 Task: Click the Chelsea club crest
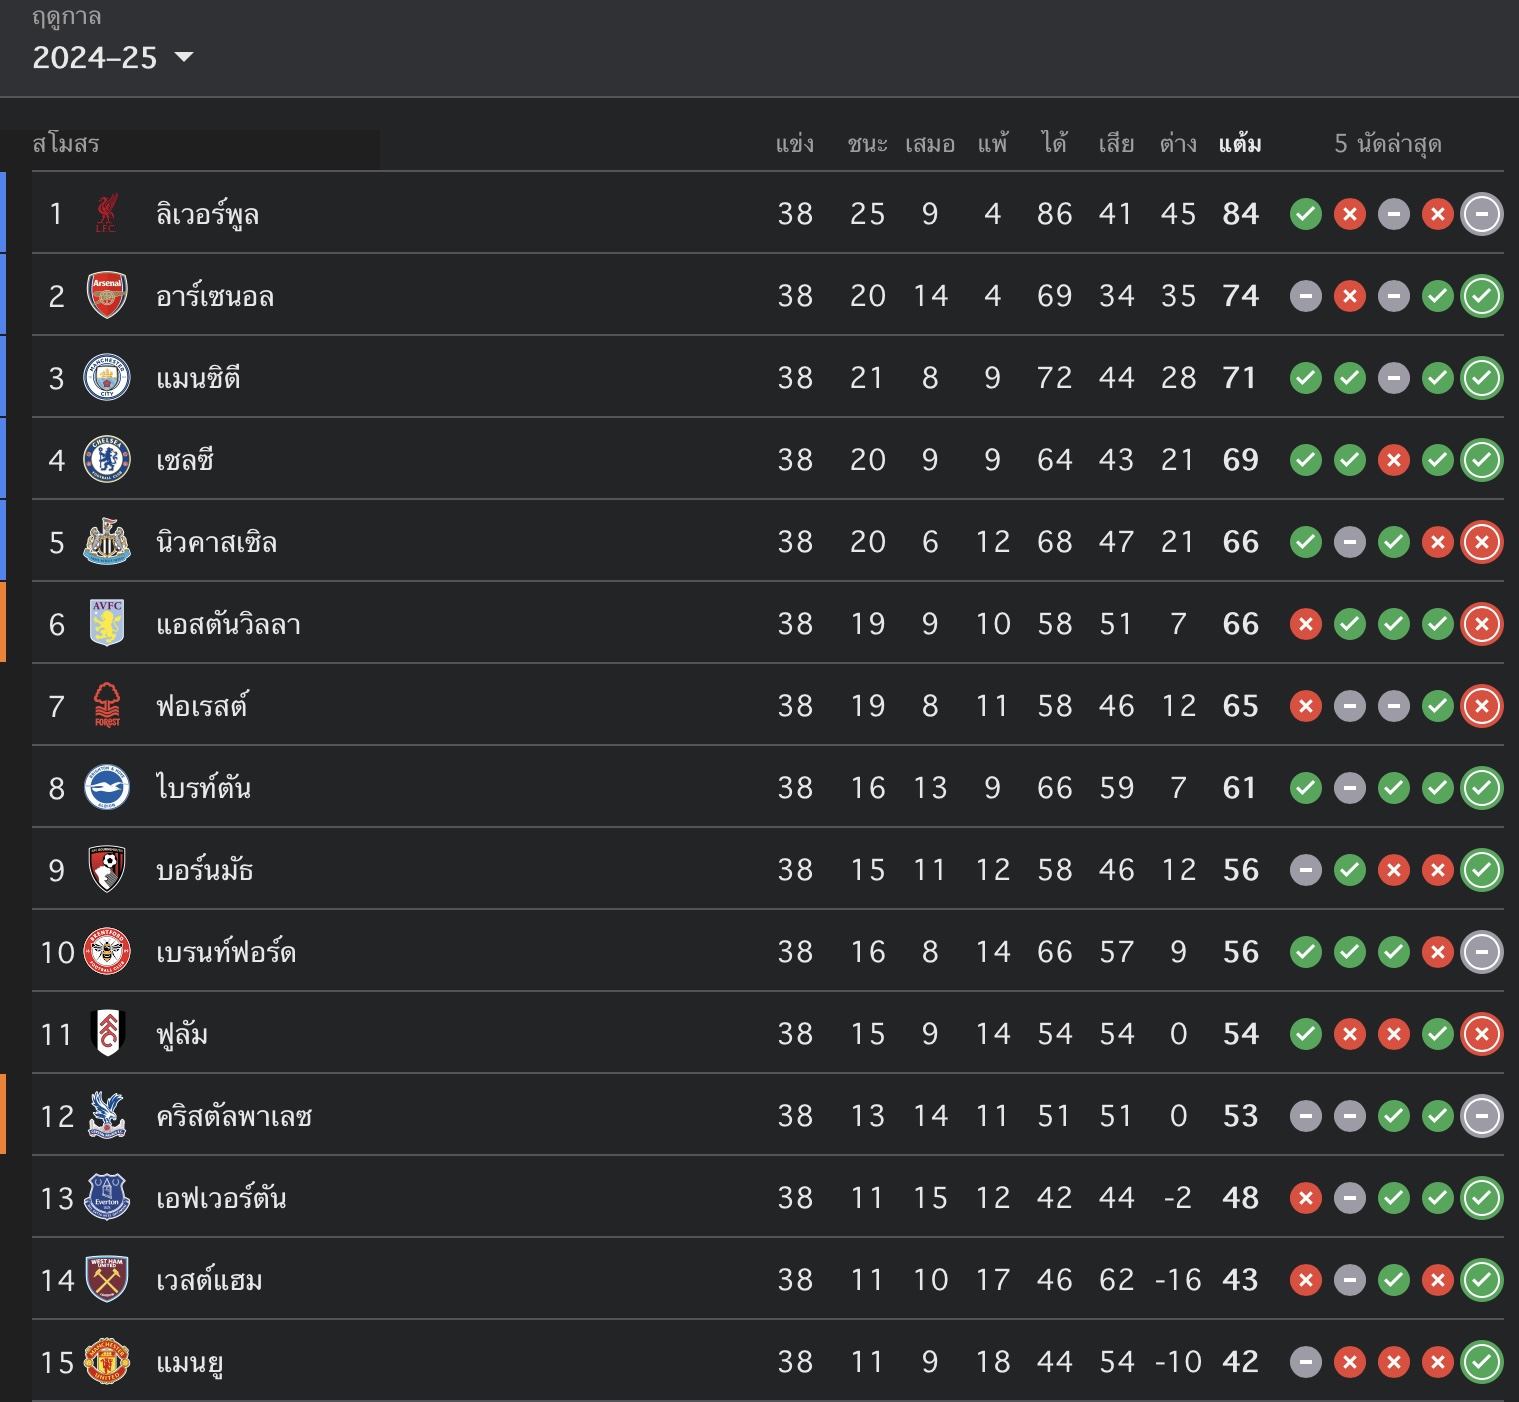point(107,459)
